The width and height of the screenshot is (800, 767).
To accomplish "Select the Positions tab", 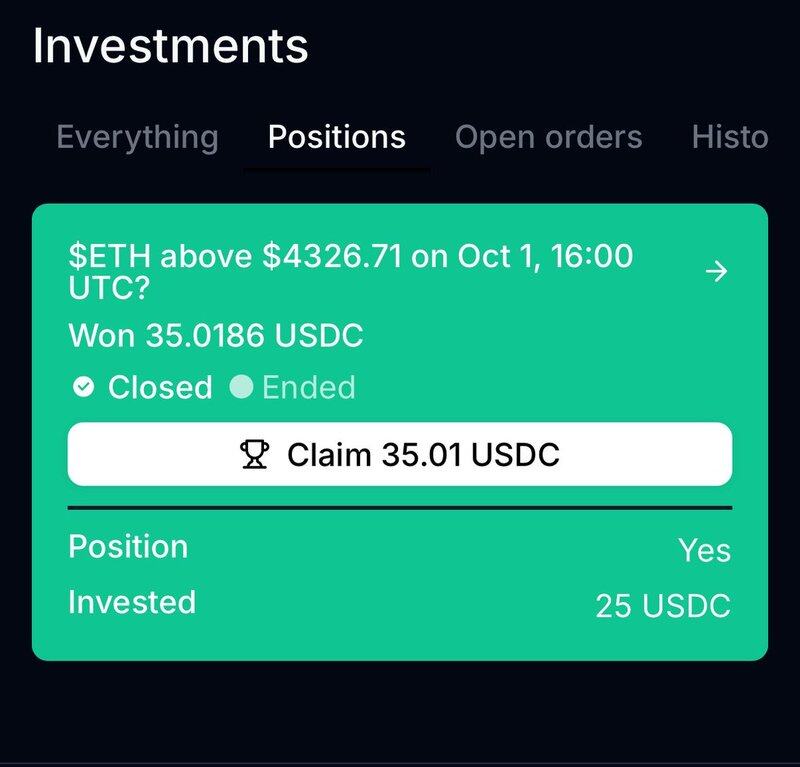I will click(x=337, y=137).
